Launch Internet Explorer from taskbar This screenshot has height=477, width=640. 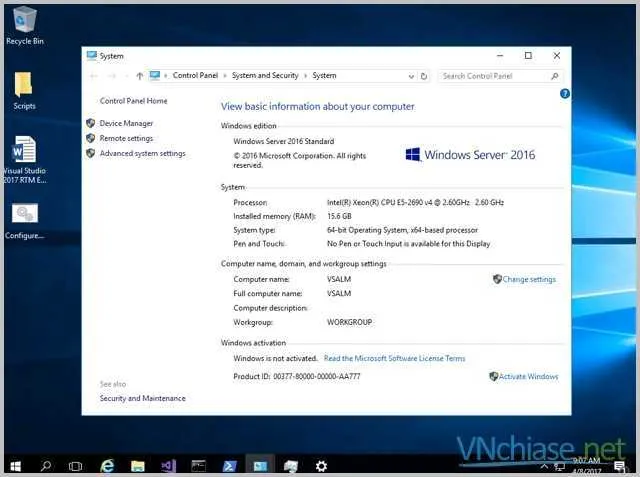pyautogui.click(x=107, y=466)
